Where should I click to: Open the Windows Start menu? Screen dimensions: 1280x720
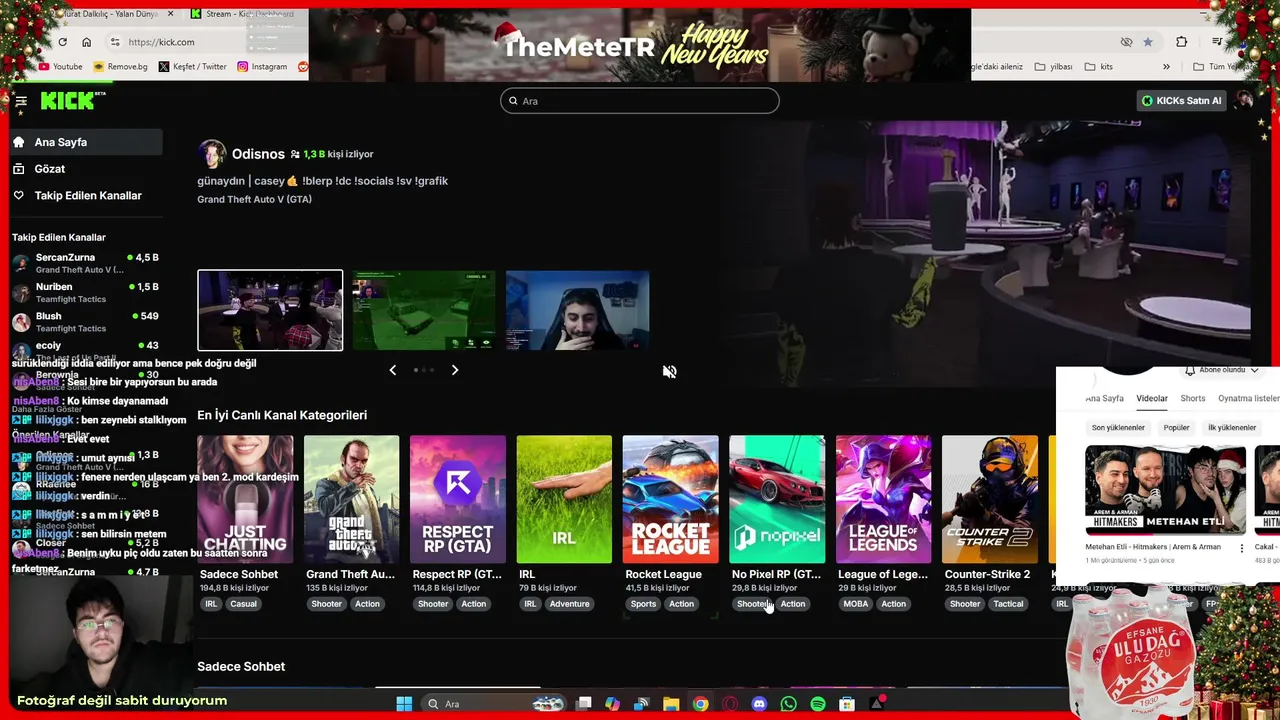click(404, 704)
